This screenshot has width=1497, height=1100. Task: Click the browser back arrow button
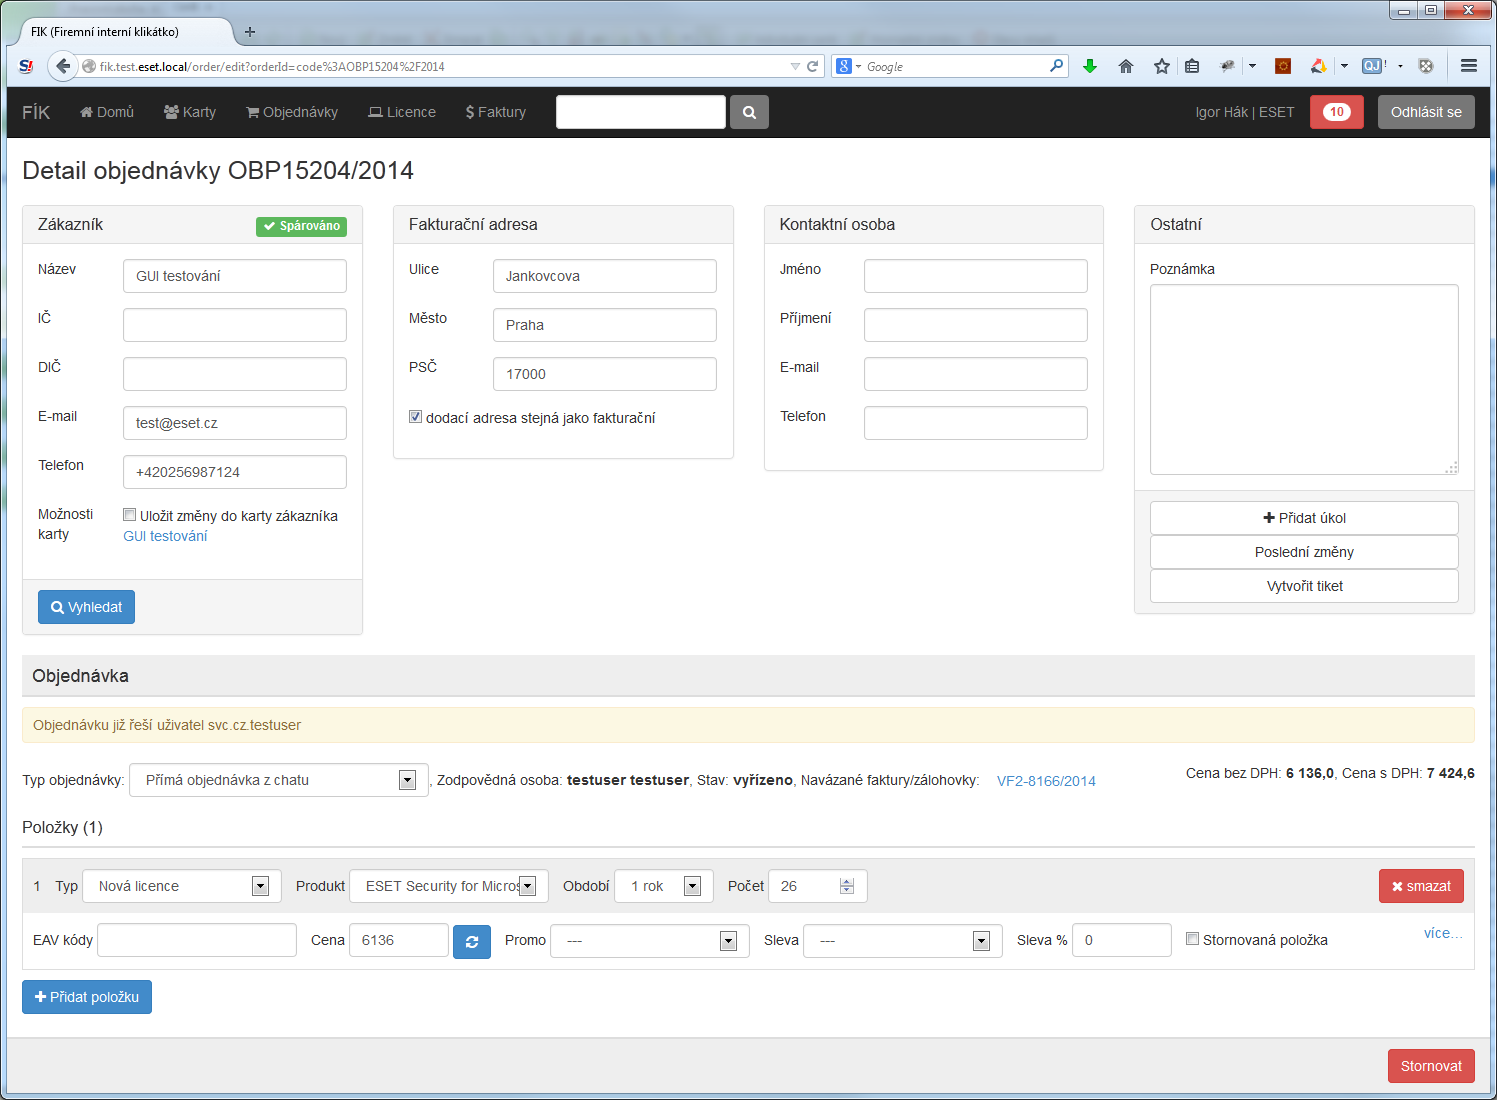point(63,66)
